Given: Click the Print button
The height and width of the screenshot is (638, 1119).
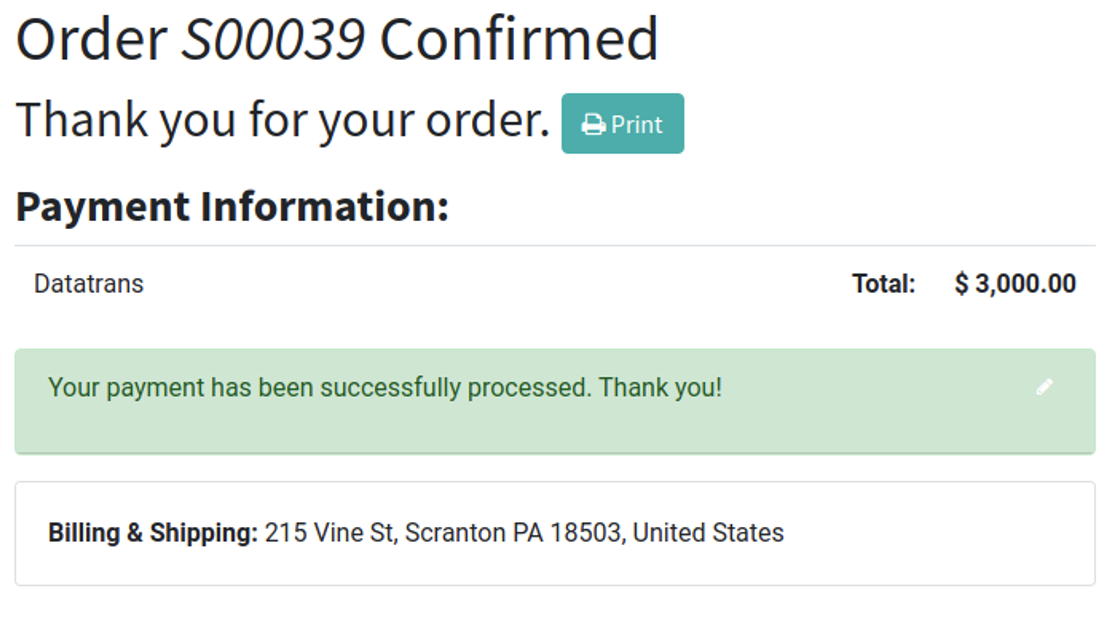Looking at the screenshot, I should click(x=622, y=124).
